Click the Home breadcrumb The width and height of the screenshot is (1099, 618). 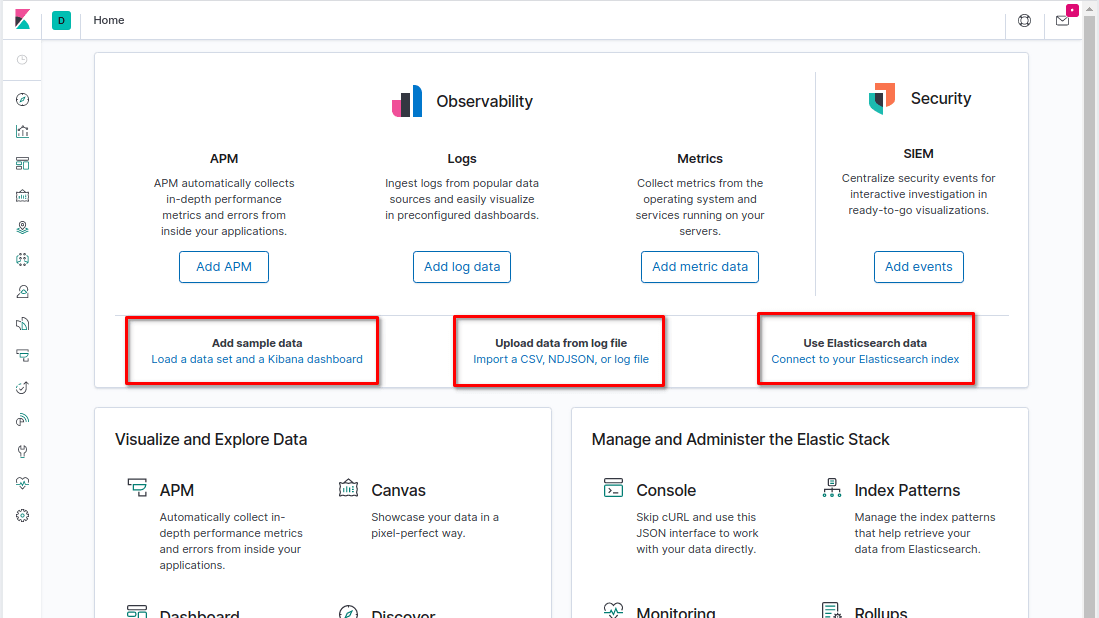pos(108,20)
